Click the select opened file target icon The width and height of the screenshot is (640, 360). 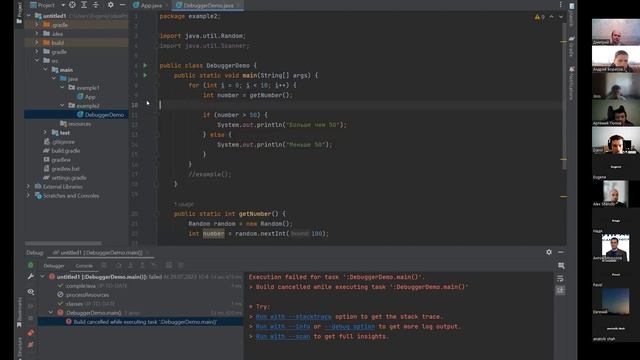click(72, 5)
